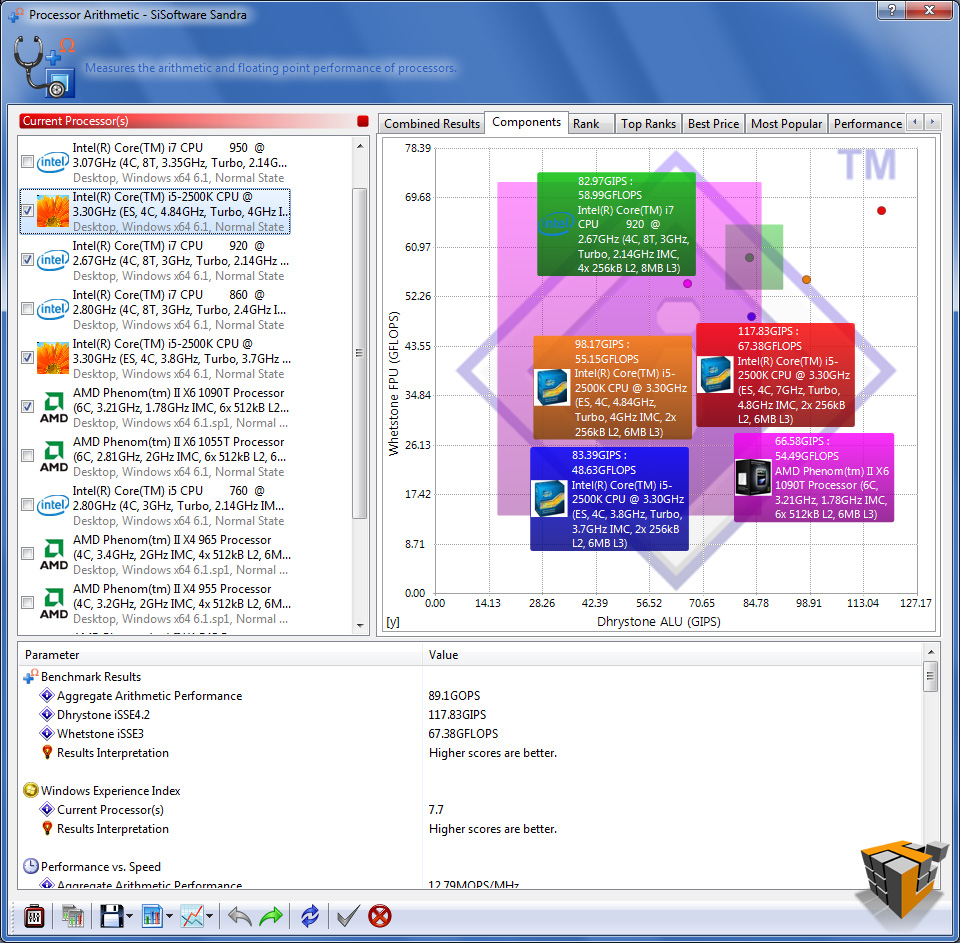Open the Top Ranks tab
Viewport: 960px width, 943px height.
[x=648, y=124]
